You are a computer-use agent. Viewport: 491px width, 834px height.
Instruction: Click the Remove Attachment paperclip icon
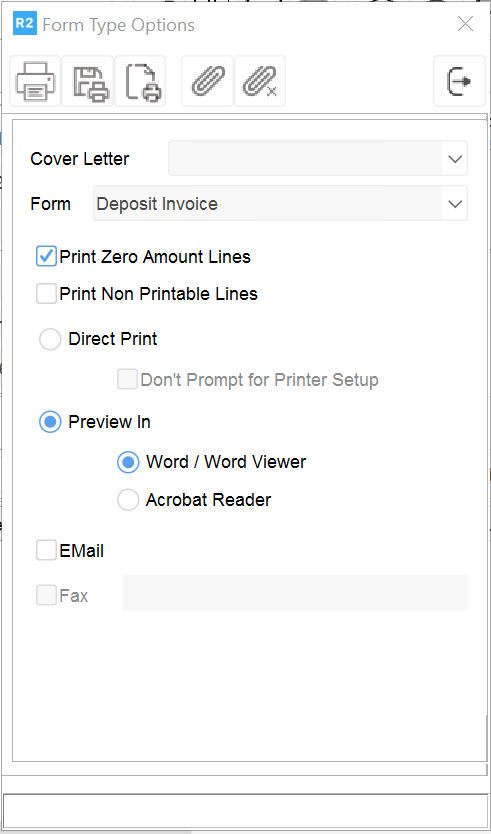click(x=260, y=81)
